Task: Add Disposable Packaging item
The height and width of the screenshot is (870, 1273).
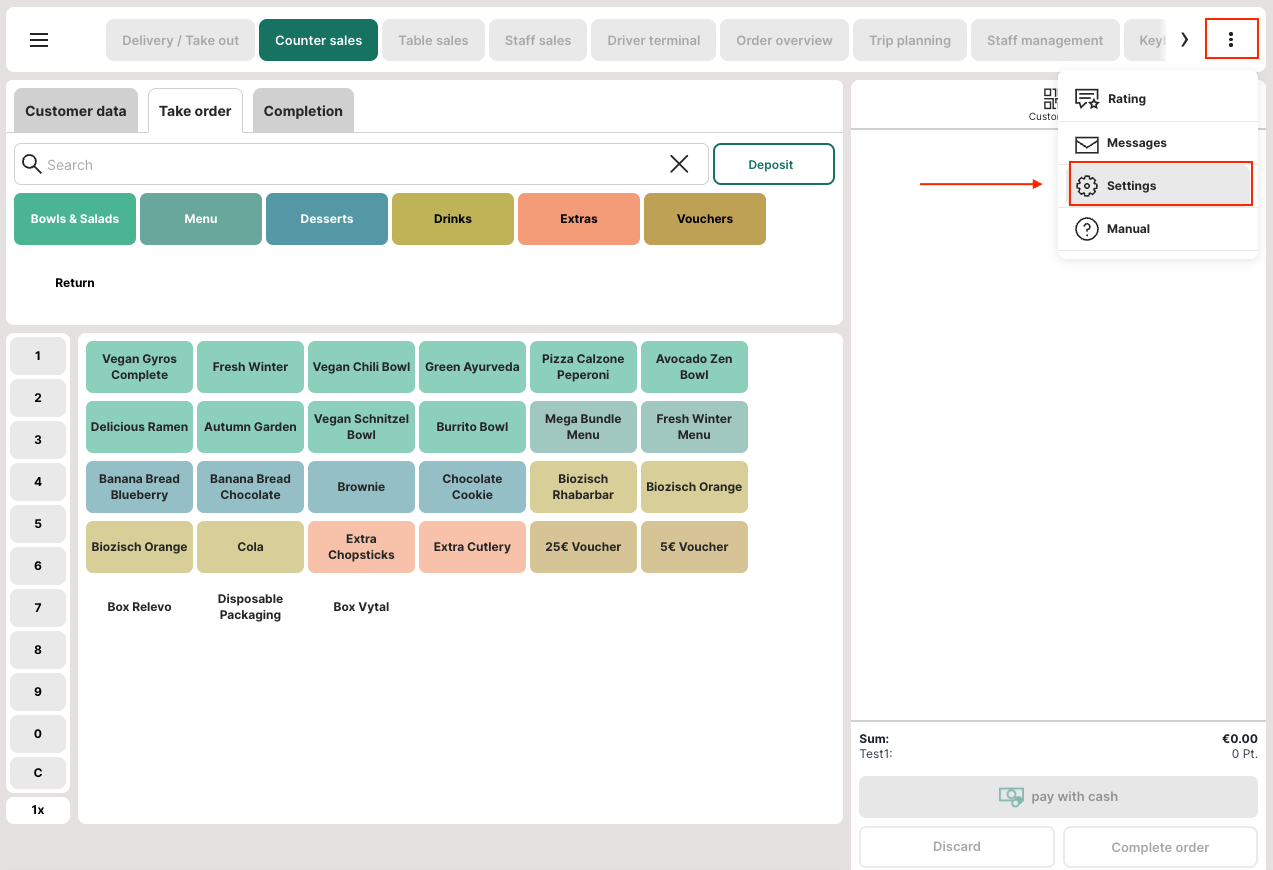Action: pyautogui.click(x=251, y=607)
